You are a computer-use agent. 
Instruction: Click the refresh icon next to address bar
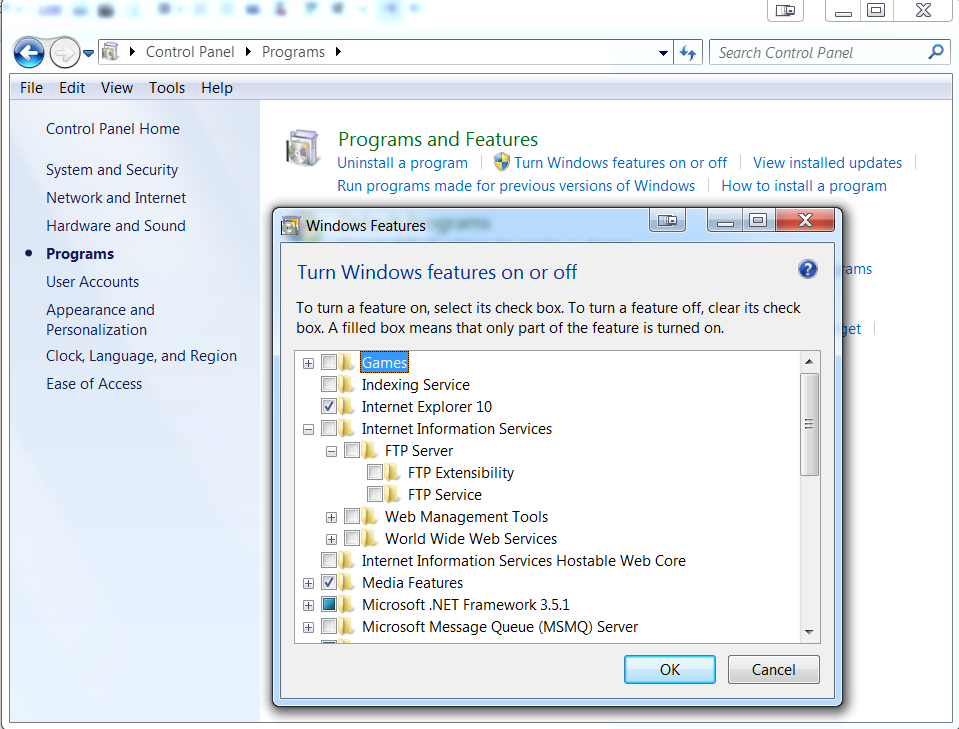688,53
